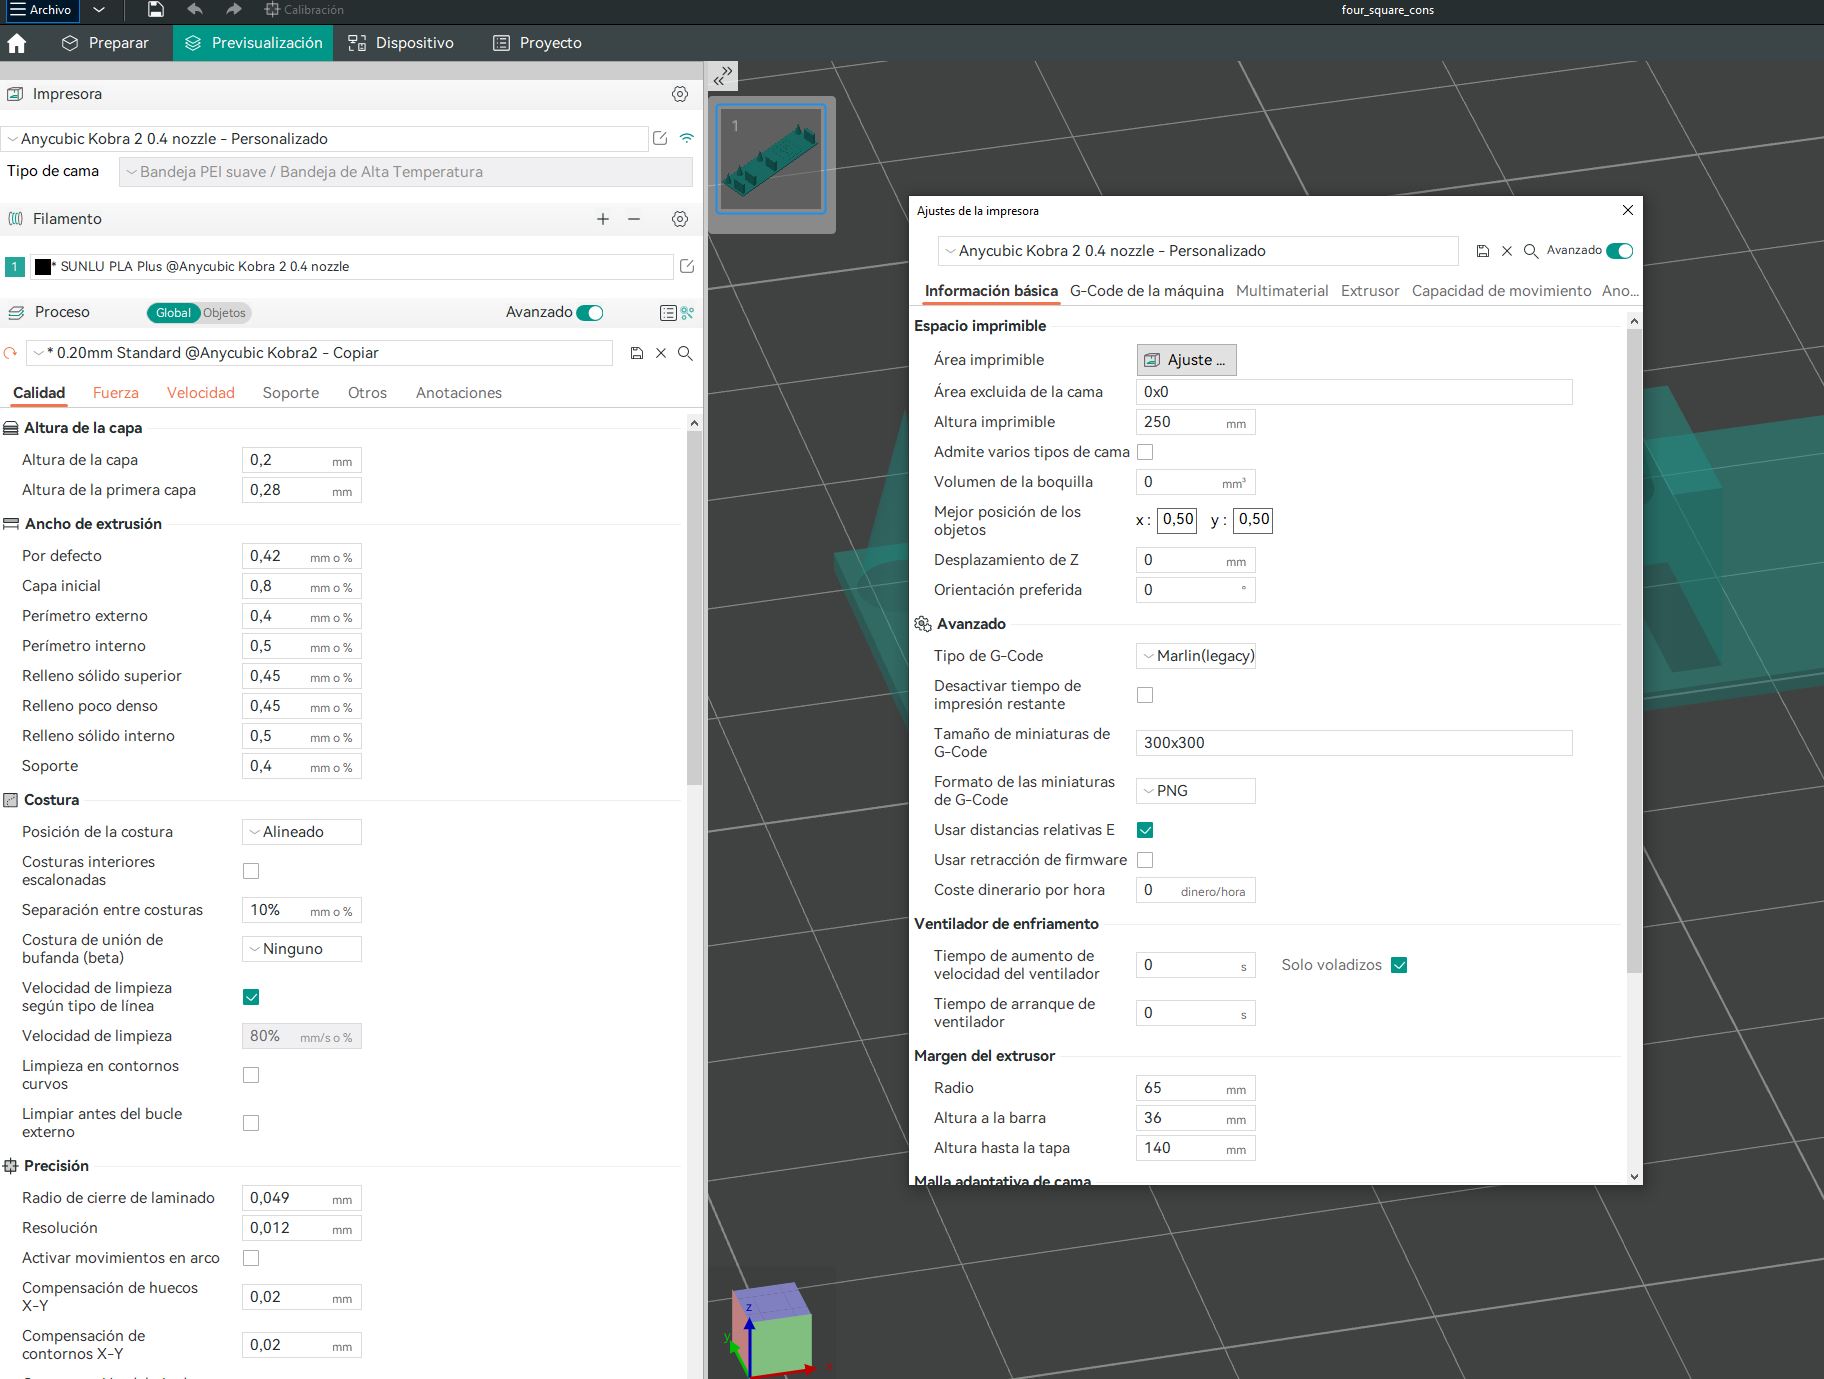Click the Ajuste button for Área imprimible
The height and width of the screenshot is (1379, 1824).
[1186, 360]
